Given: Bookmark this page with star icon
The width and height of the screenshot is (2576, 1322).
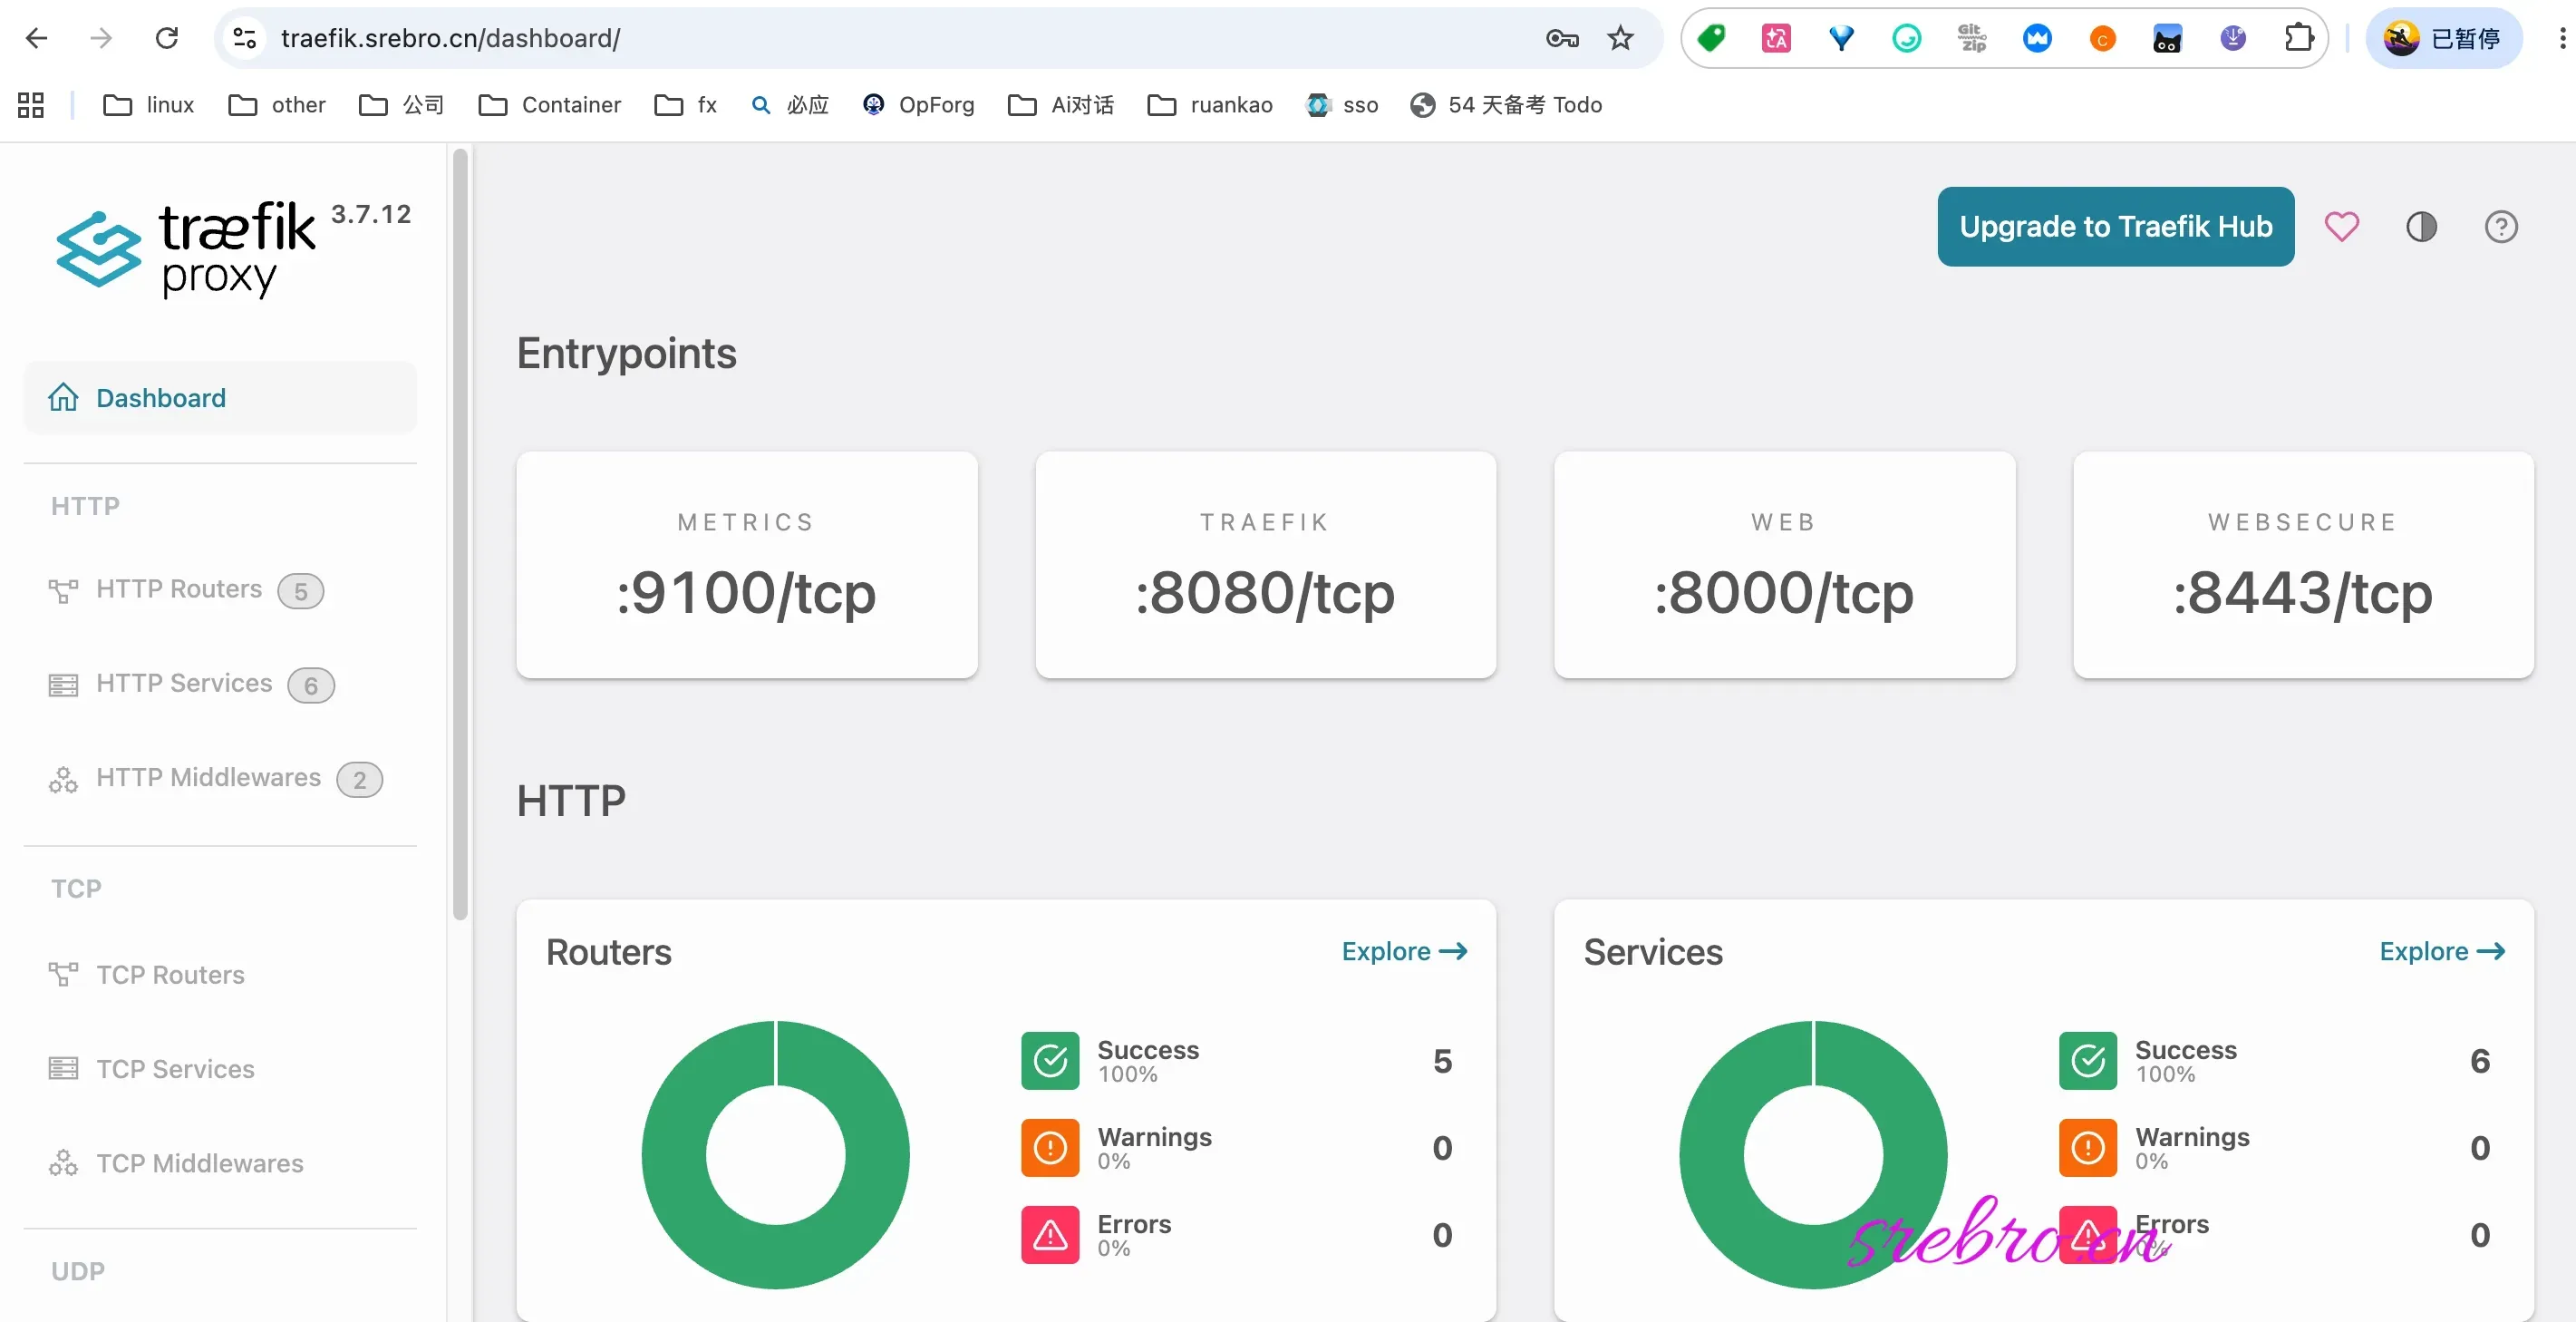Looking at the screenshot, I should (x=1620, y=38).
